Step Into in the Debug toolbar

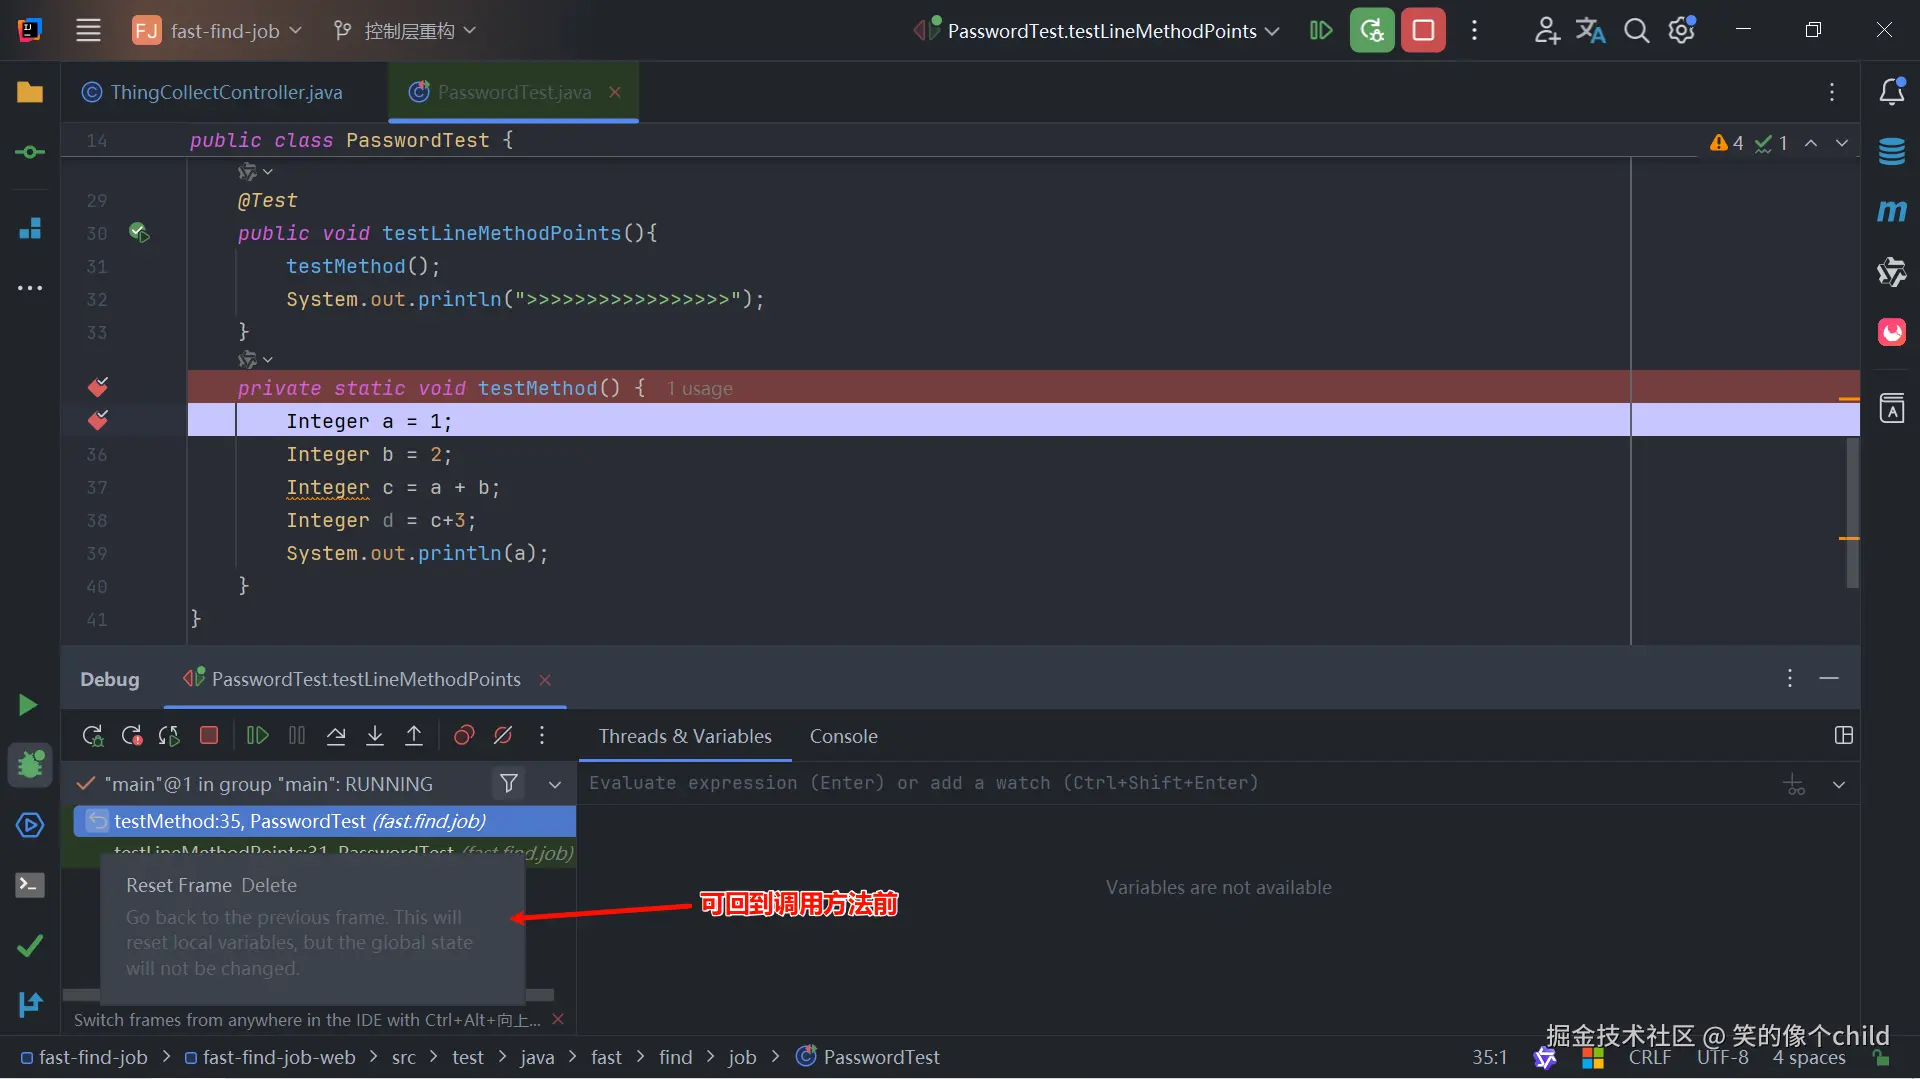click(x=375, y=736)
